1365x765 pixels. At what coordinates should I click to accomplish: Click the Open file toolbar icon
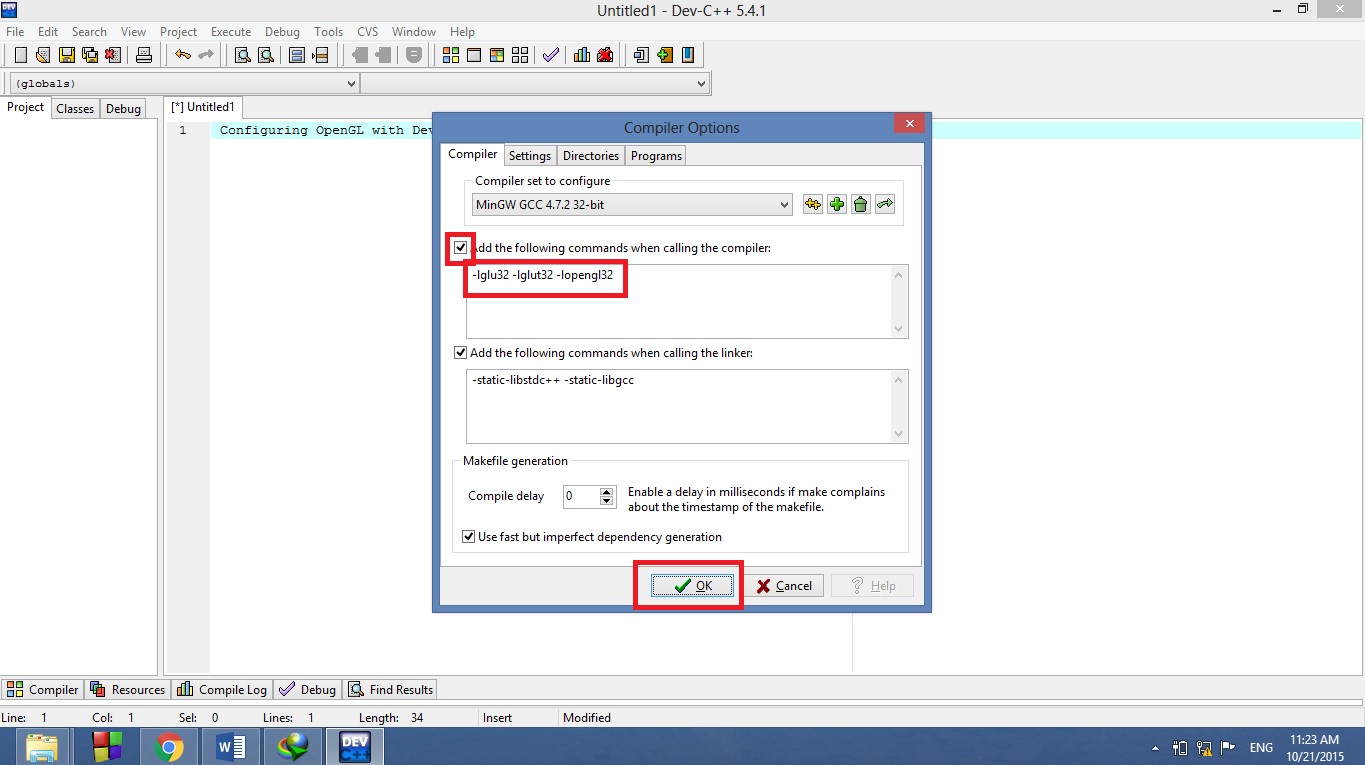[43, 55]
